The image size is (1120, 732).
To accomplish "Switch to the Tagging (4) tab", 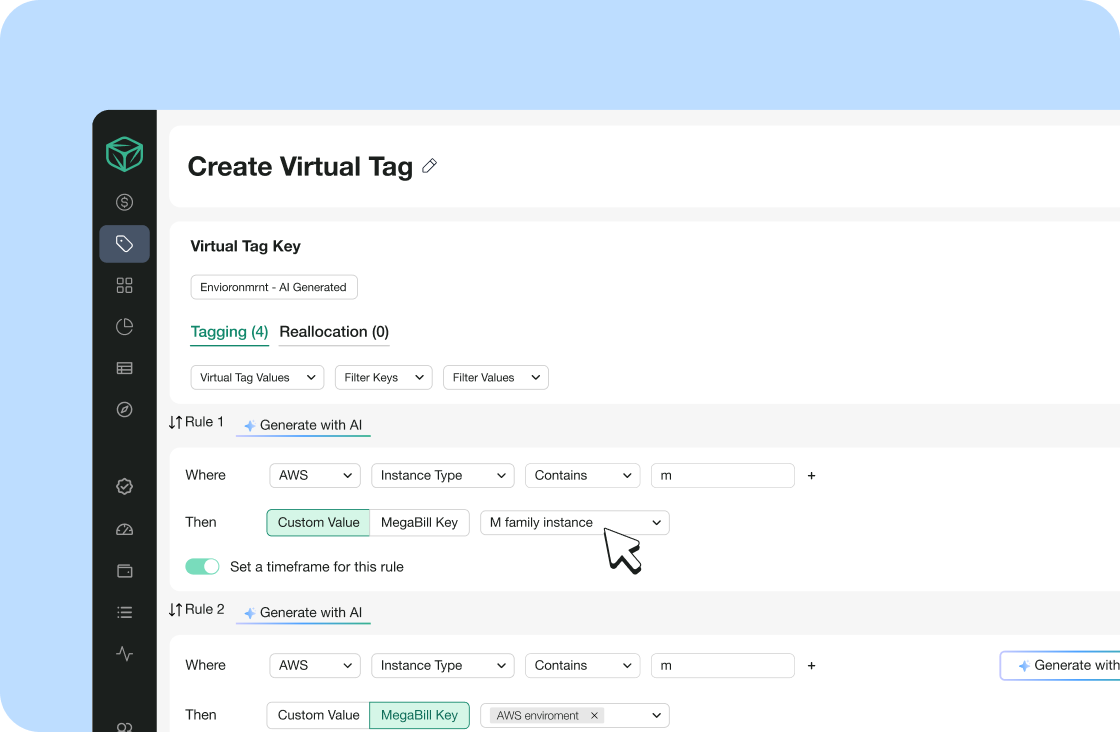I will coord(229,332).
